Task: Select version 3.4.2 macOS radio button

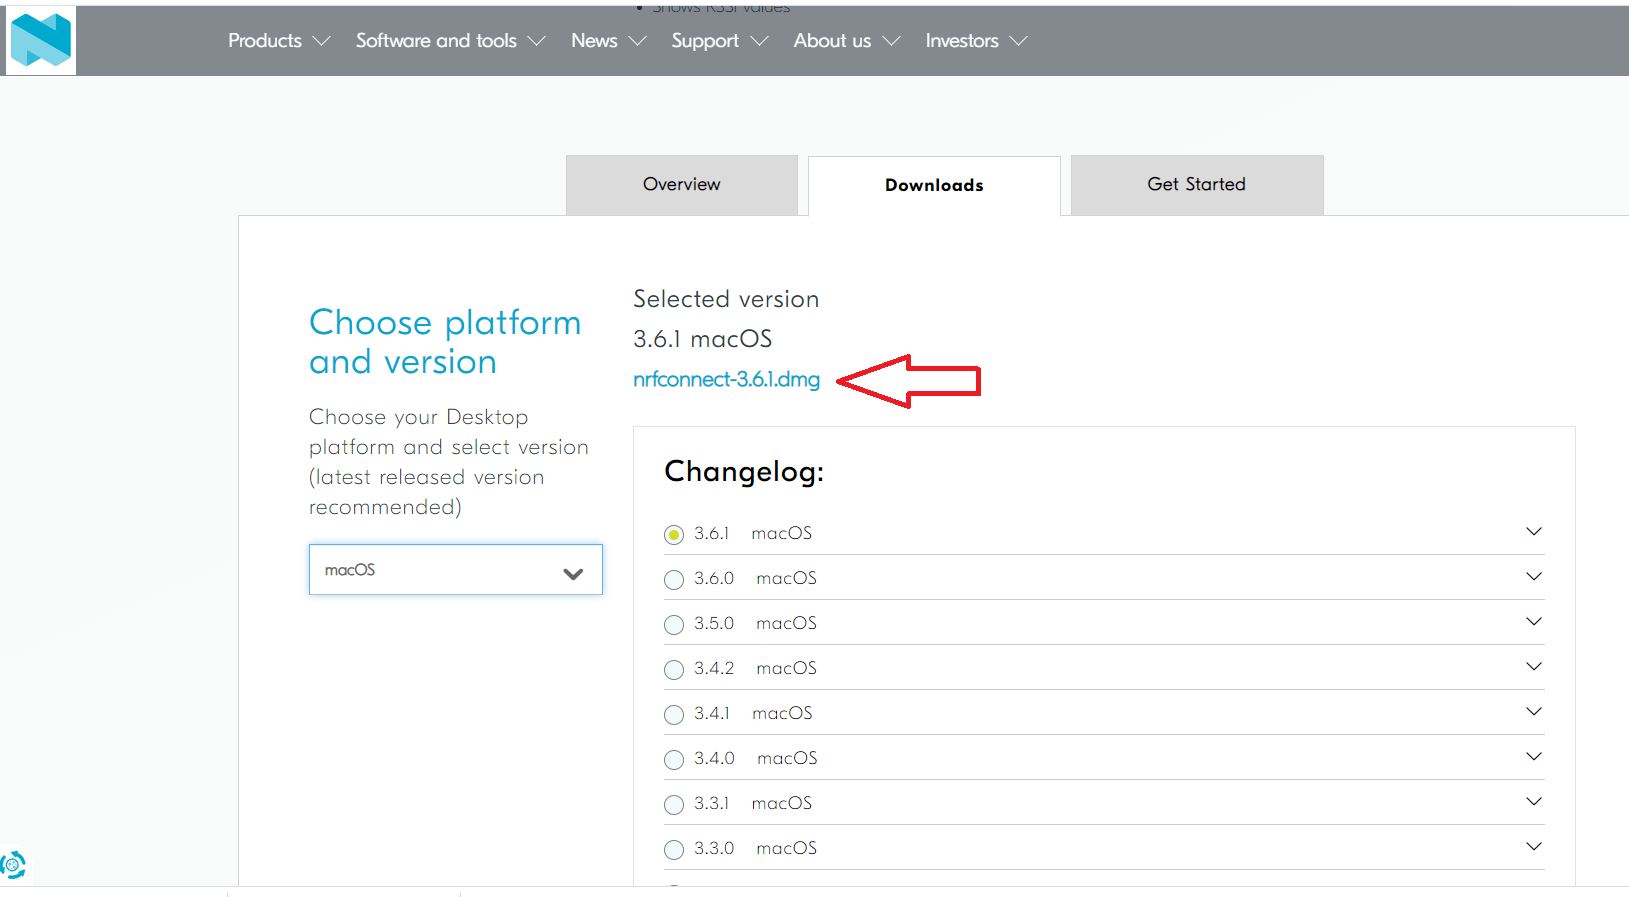Action: tap(674, 670)
